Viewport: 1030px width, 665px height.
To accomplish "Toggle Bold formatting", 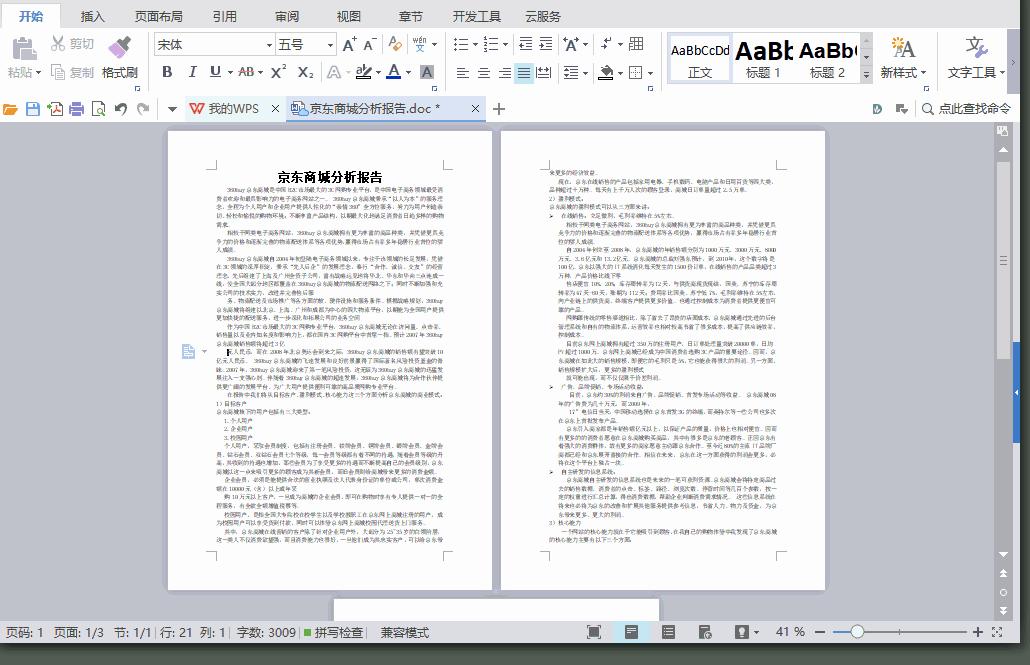I will click(167, 72).
